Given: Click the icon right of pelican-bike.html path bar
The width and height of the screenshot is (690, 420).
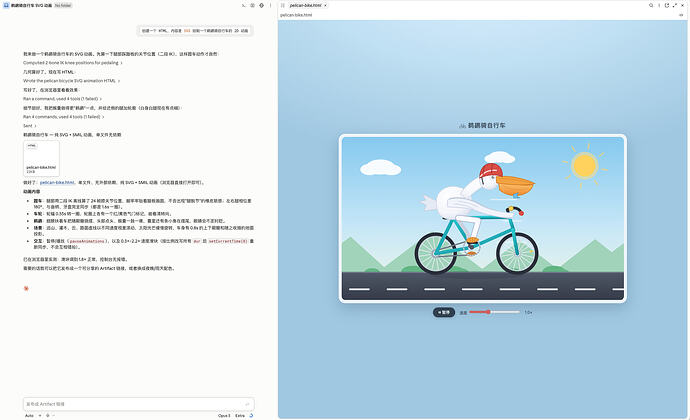Looking at the screenshot, I should [681, 15].
